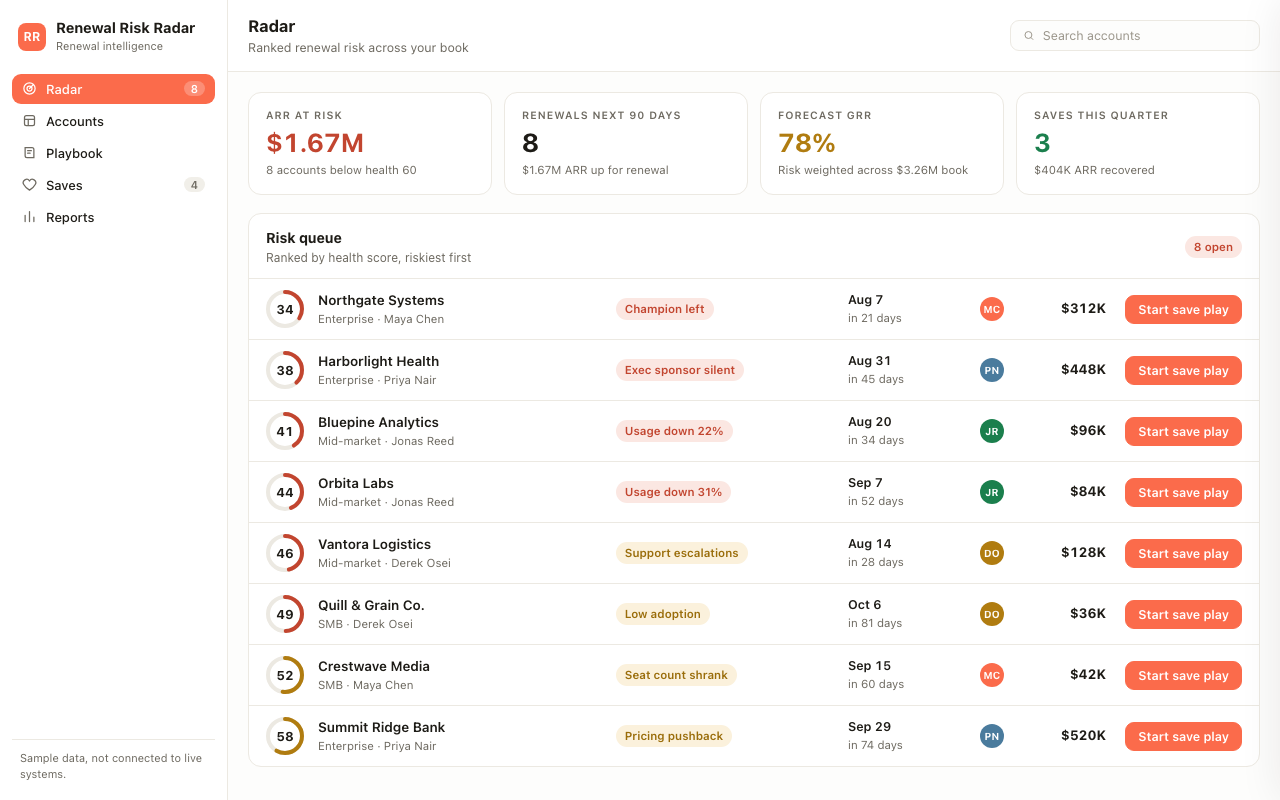The height and width of the screenshot is (800, 1280).
Task: Click the DO avatar on Vantora Logistics row
Action: (x=992, y=553)
